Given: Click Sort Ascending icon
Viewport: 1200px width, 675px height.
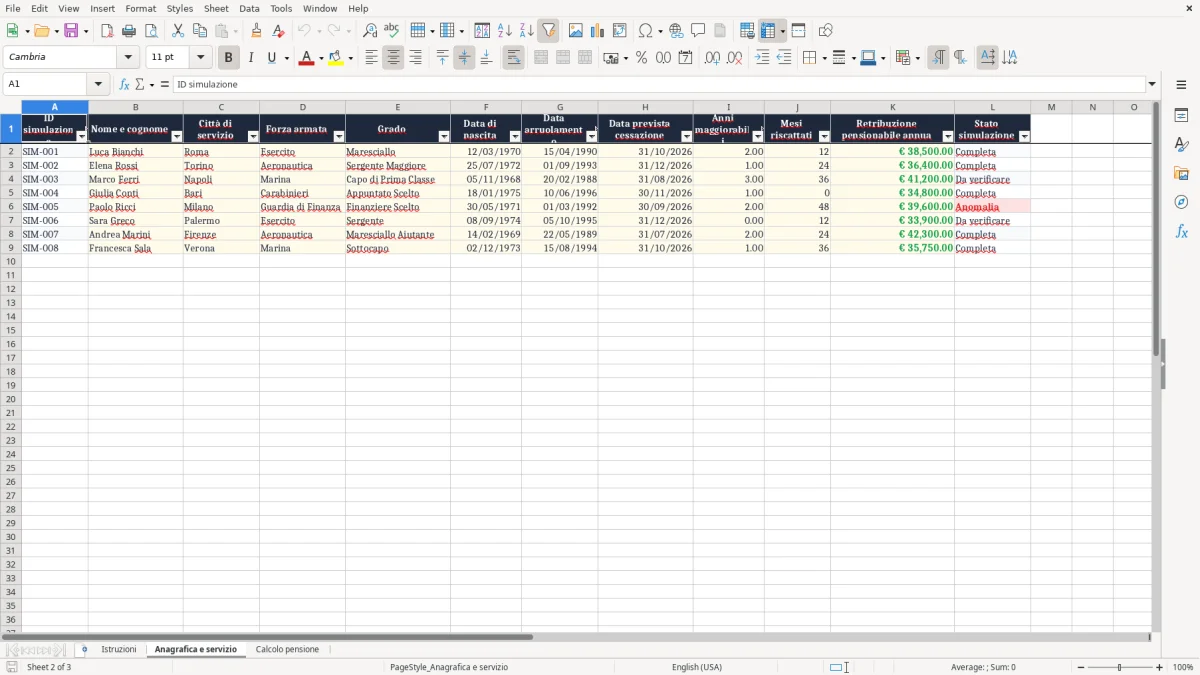Looking at the screenshot, I should [x=505, y=31].
